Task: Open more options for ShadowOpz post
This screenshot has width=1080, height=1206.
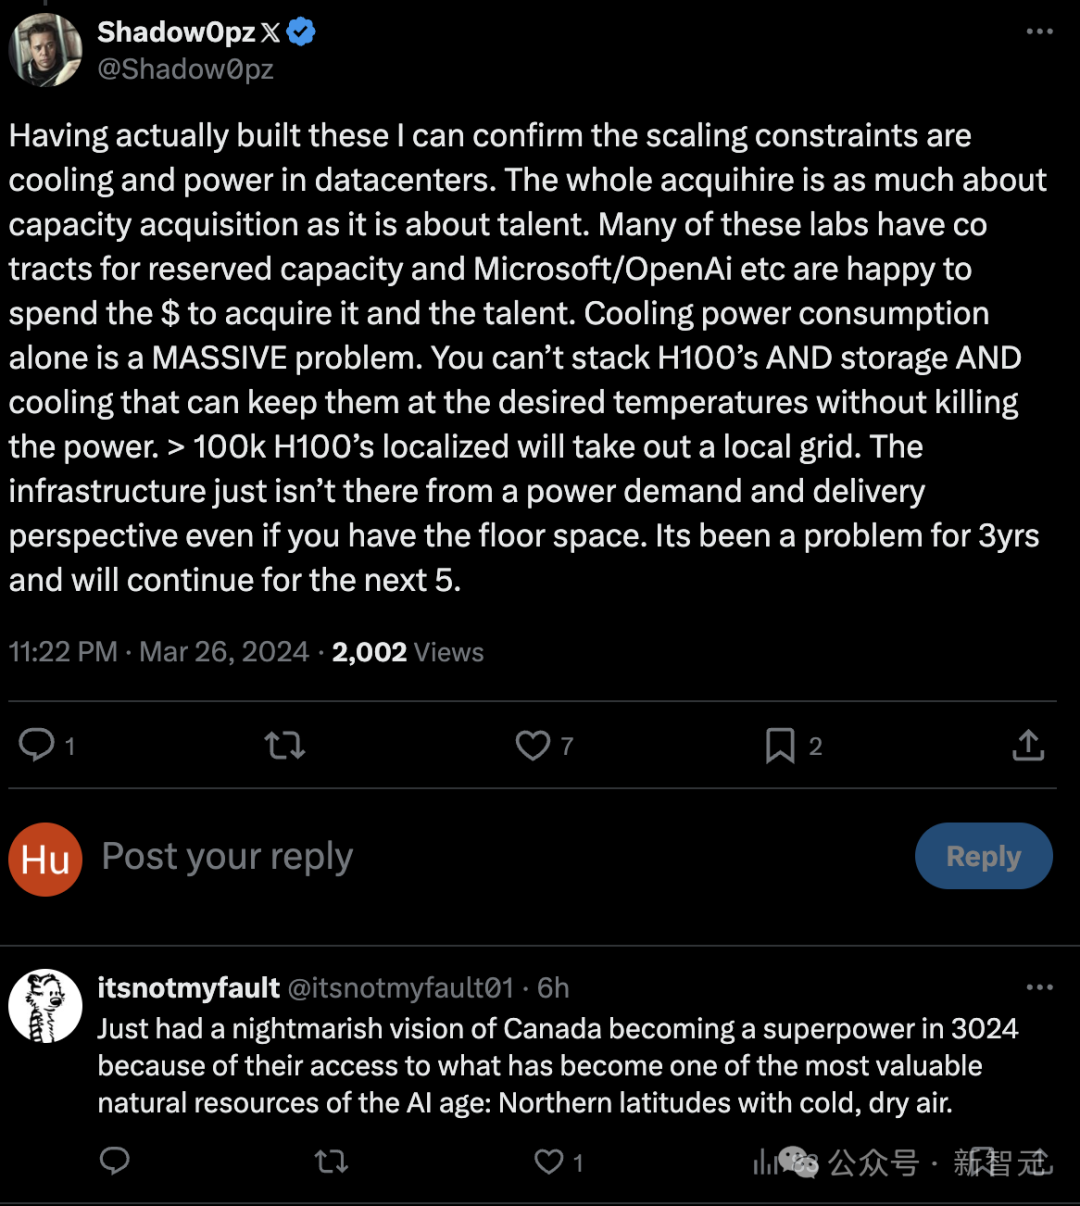Action: coord(1040,32)
